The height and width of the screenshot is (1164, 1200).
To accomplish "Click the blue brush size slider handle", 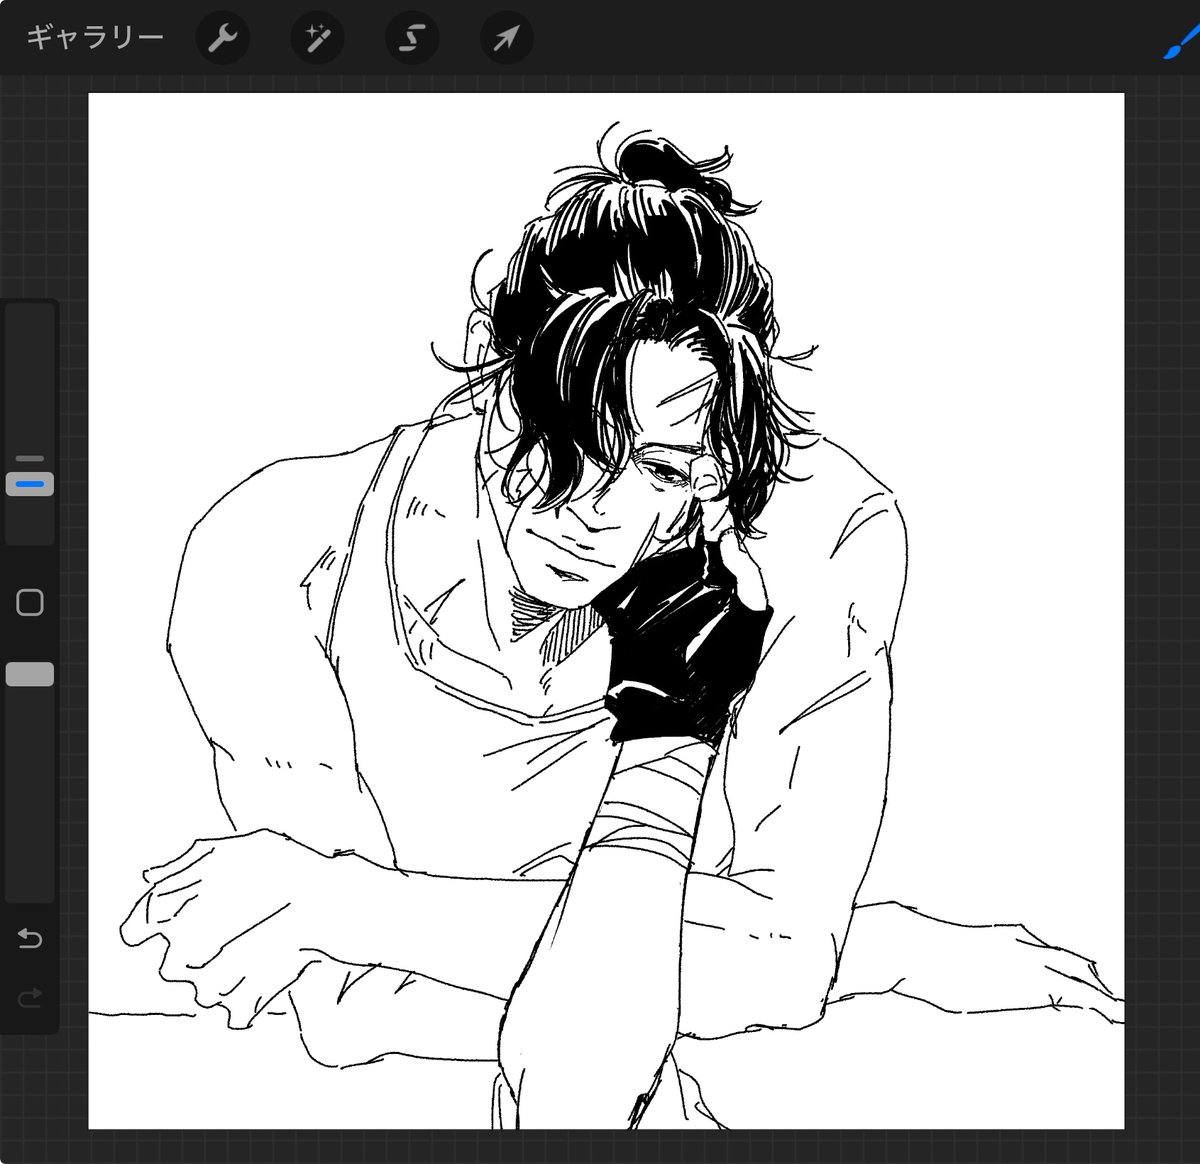I will coord(30,484).
